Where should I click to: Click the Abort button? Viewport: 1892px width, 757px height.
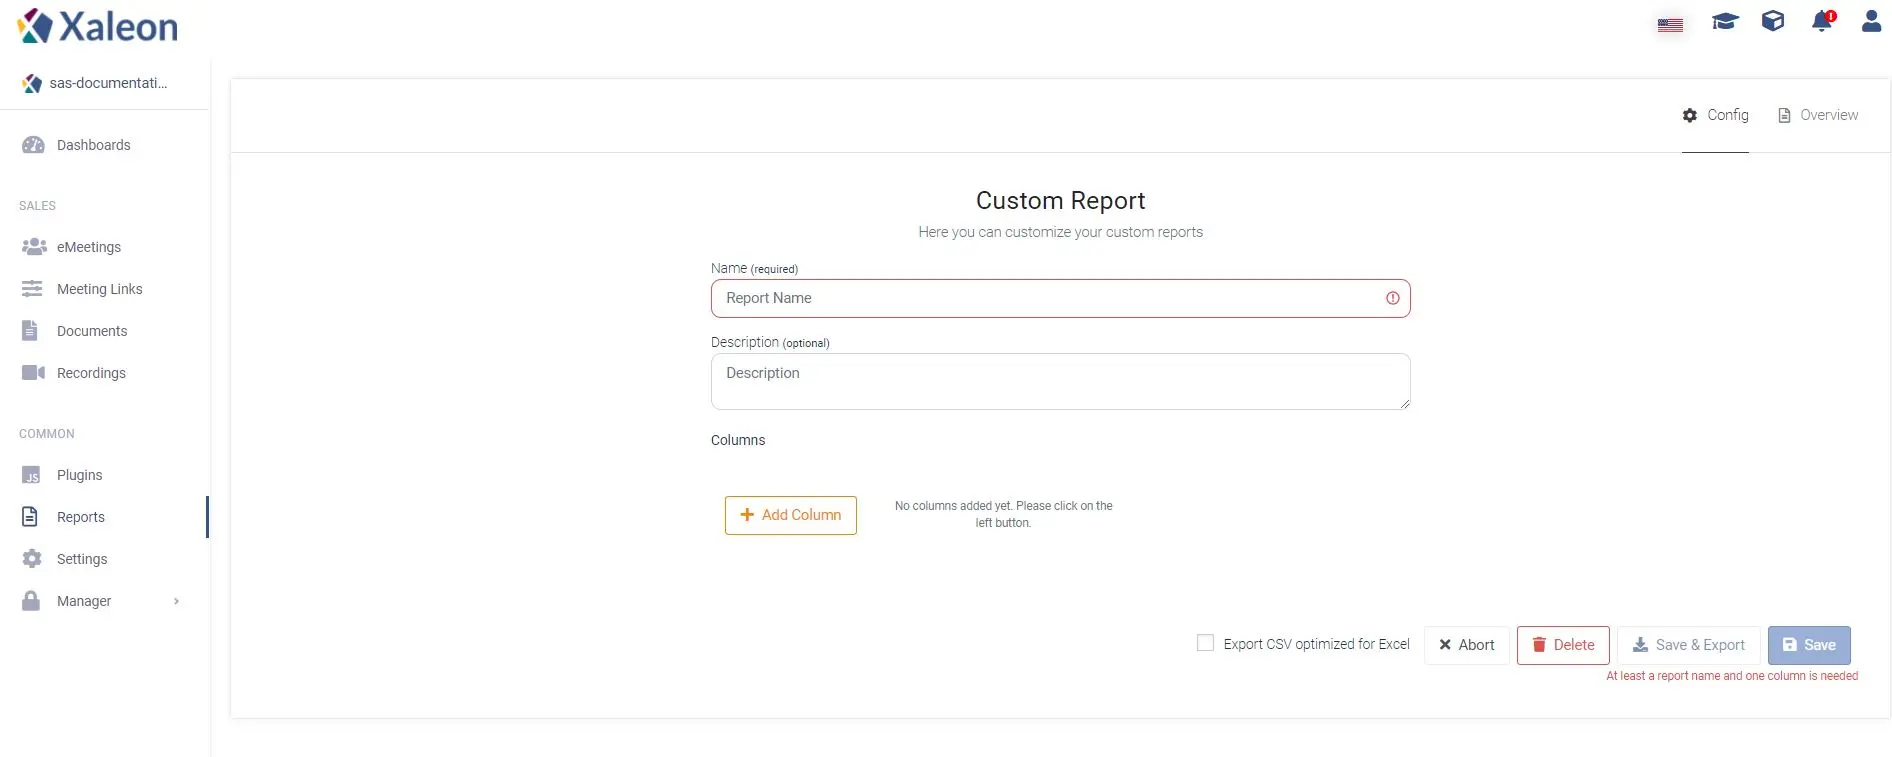1466,645
